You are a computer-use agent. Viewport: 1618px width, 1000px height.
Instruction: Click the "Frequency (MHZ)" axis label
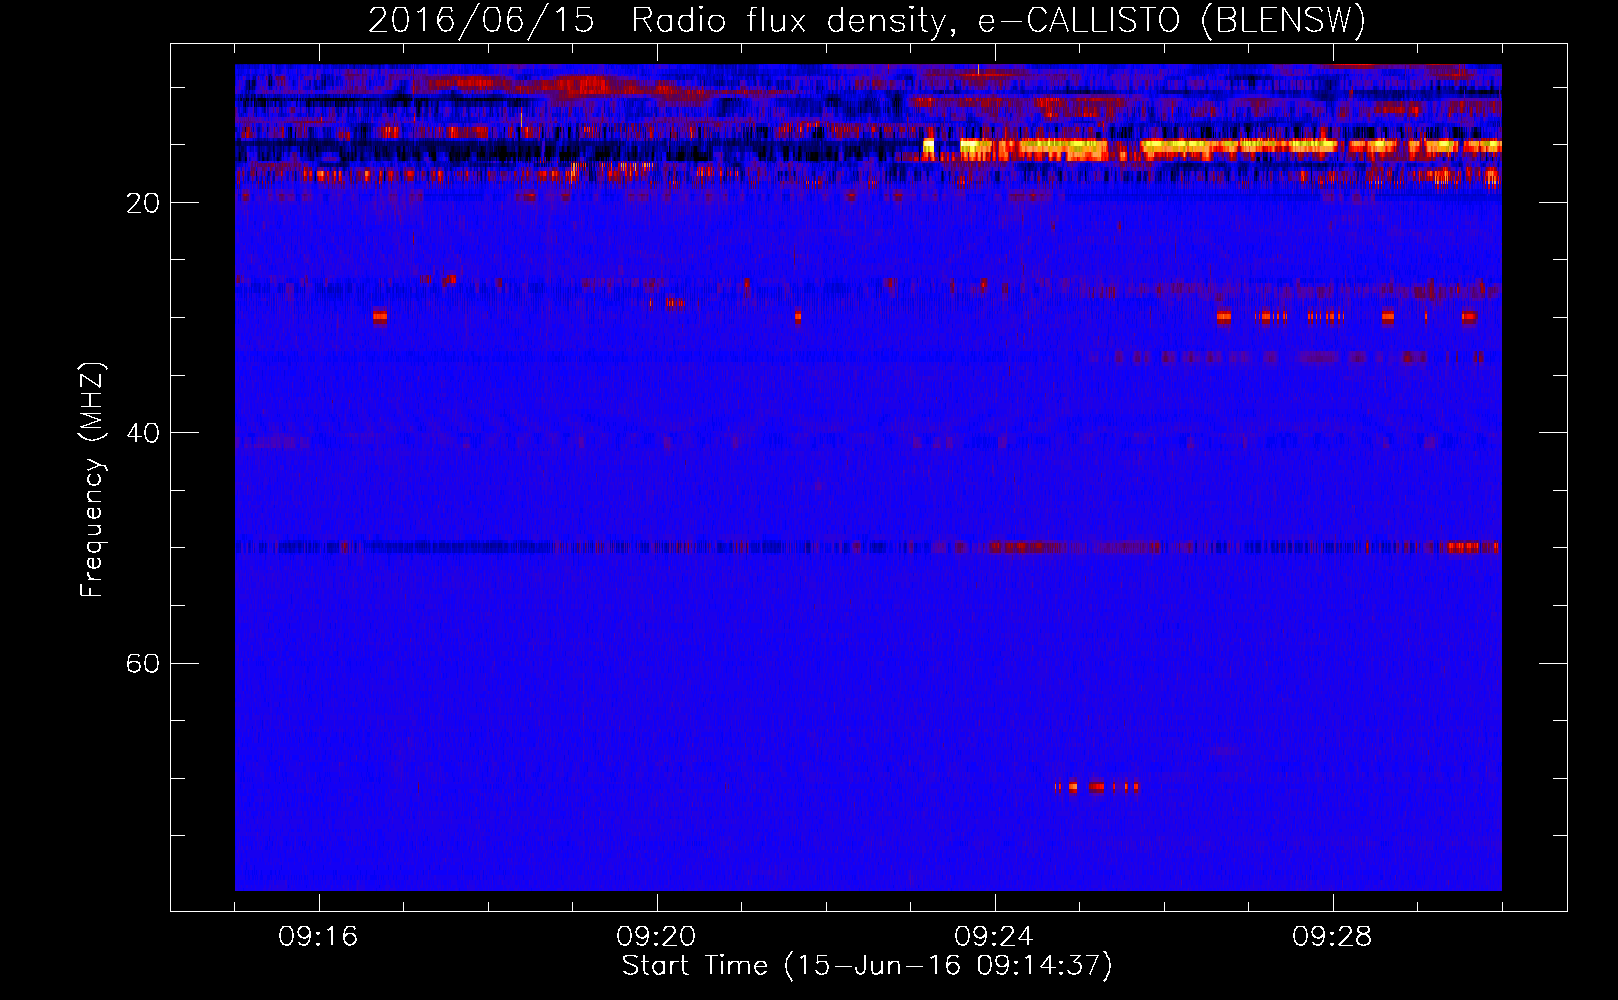pos(92,480)
